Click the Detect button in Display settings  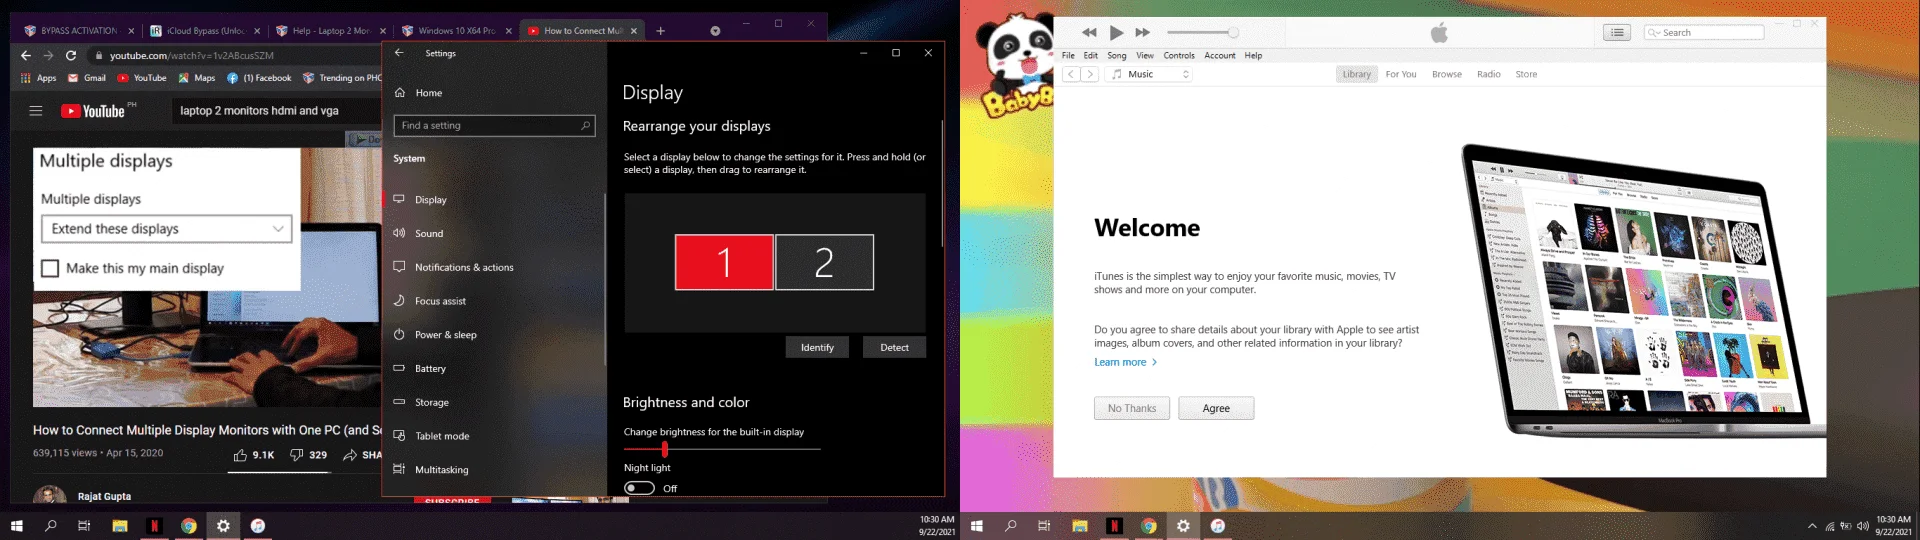tap(894, 347)
